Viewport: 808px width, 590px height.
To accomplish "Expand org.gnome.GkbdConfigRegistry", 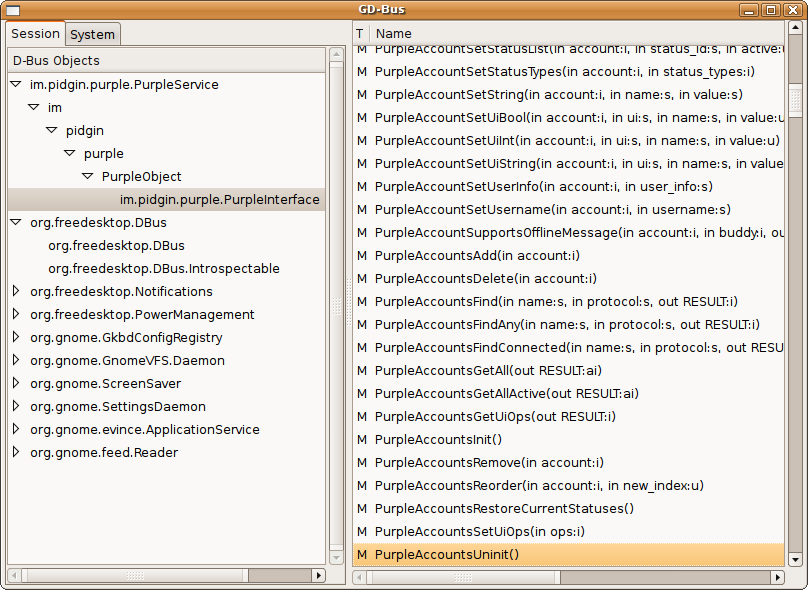I will 16,337.
